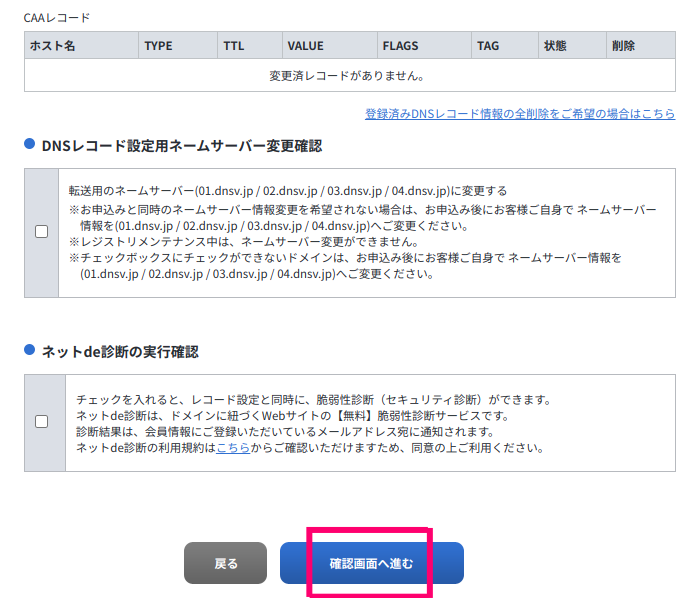Click the CAAレコード label
Screen dimensions: 700x598
[x=57, y=18]
